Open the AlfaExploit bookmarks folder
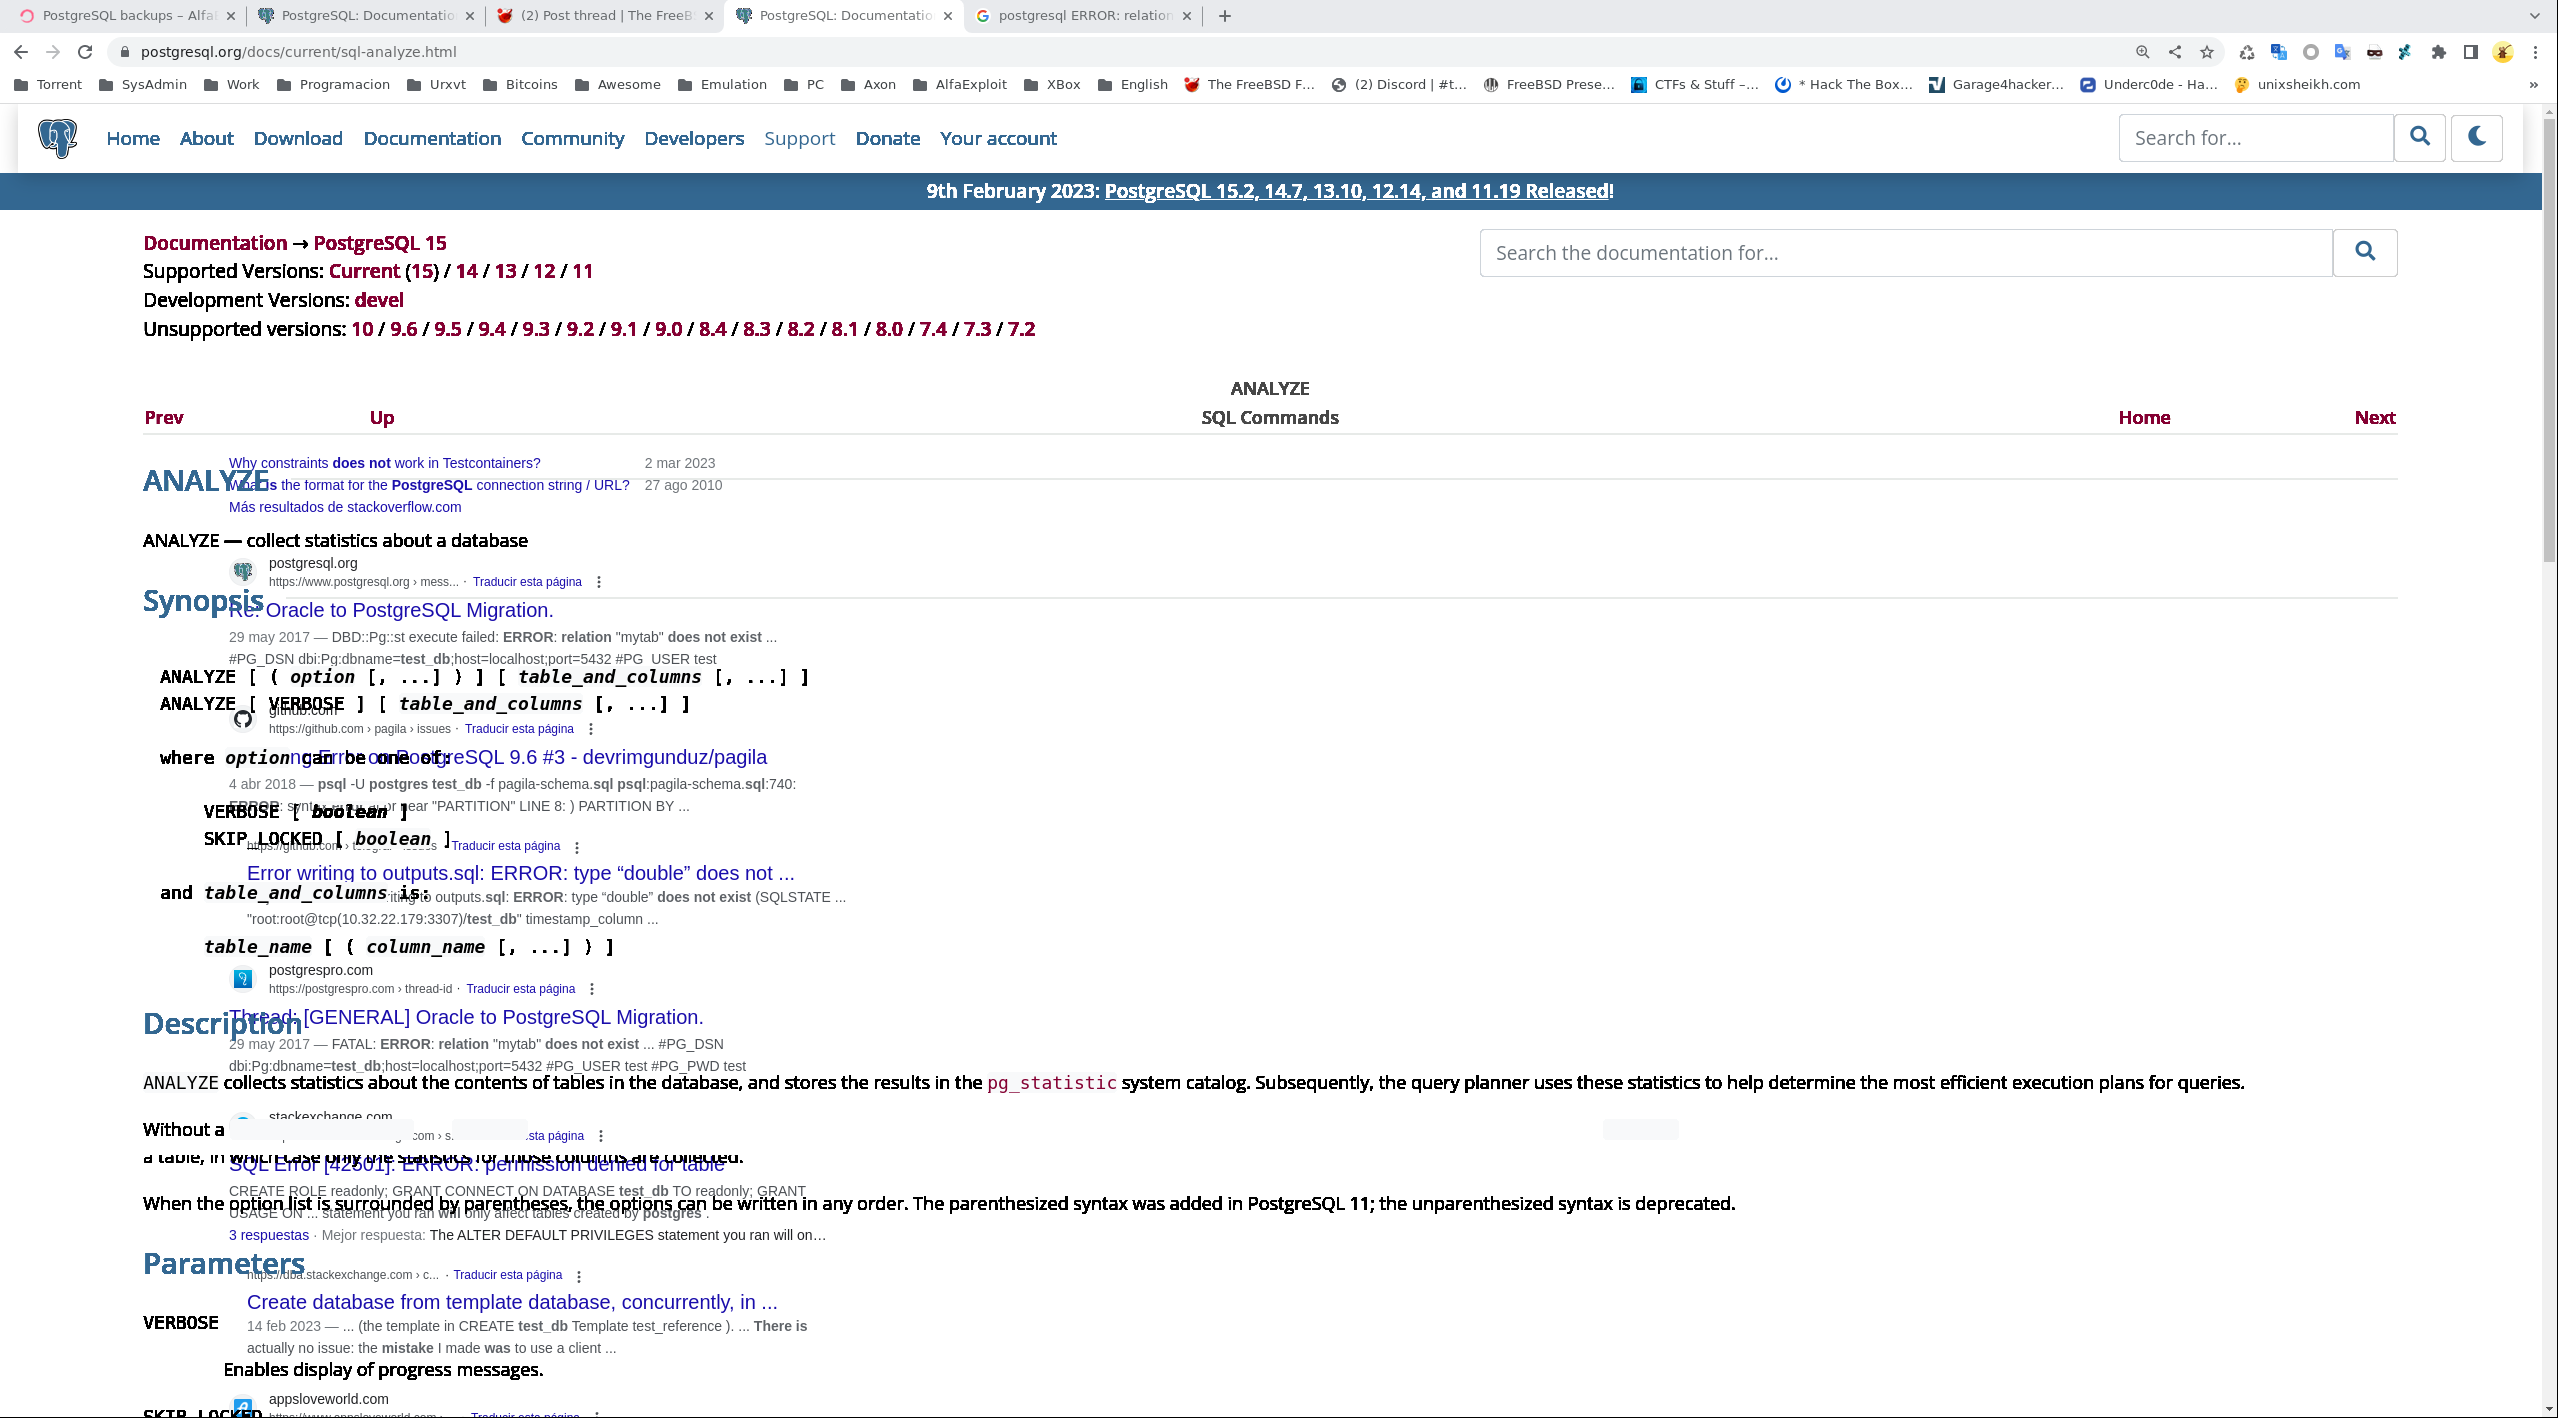 click(x=960, y=85)
